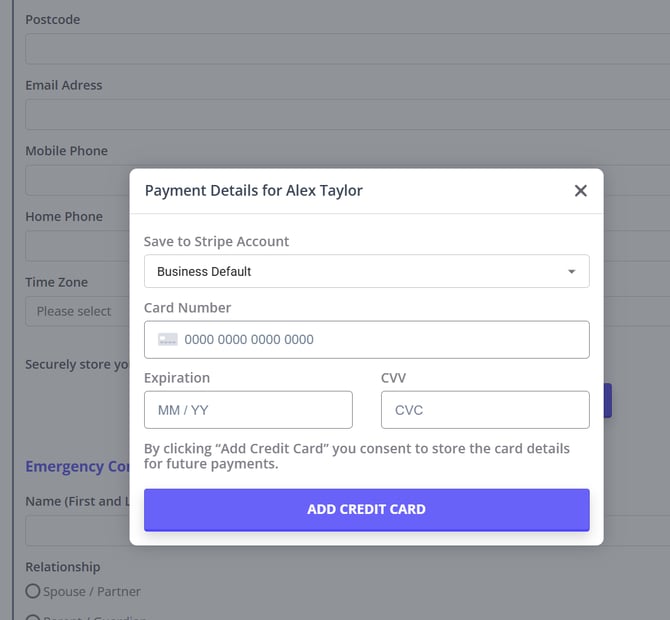Open the Save to Stripe Account dropdown

point(366,271)
